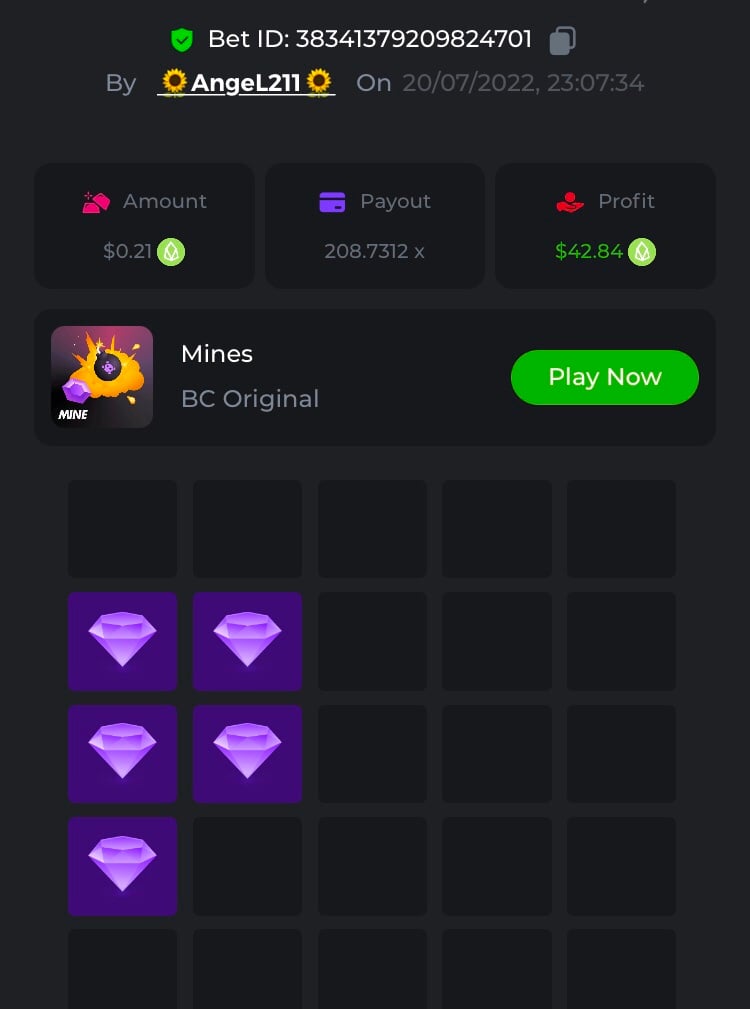Click the coin icon beside $42.84
The image size is (750, 1009).
tap(642, 252)
